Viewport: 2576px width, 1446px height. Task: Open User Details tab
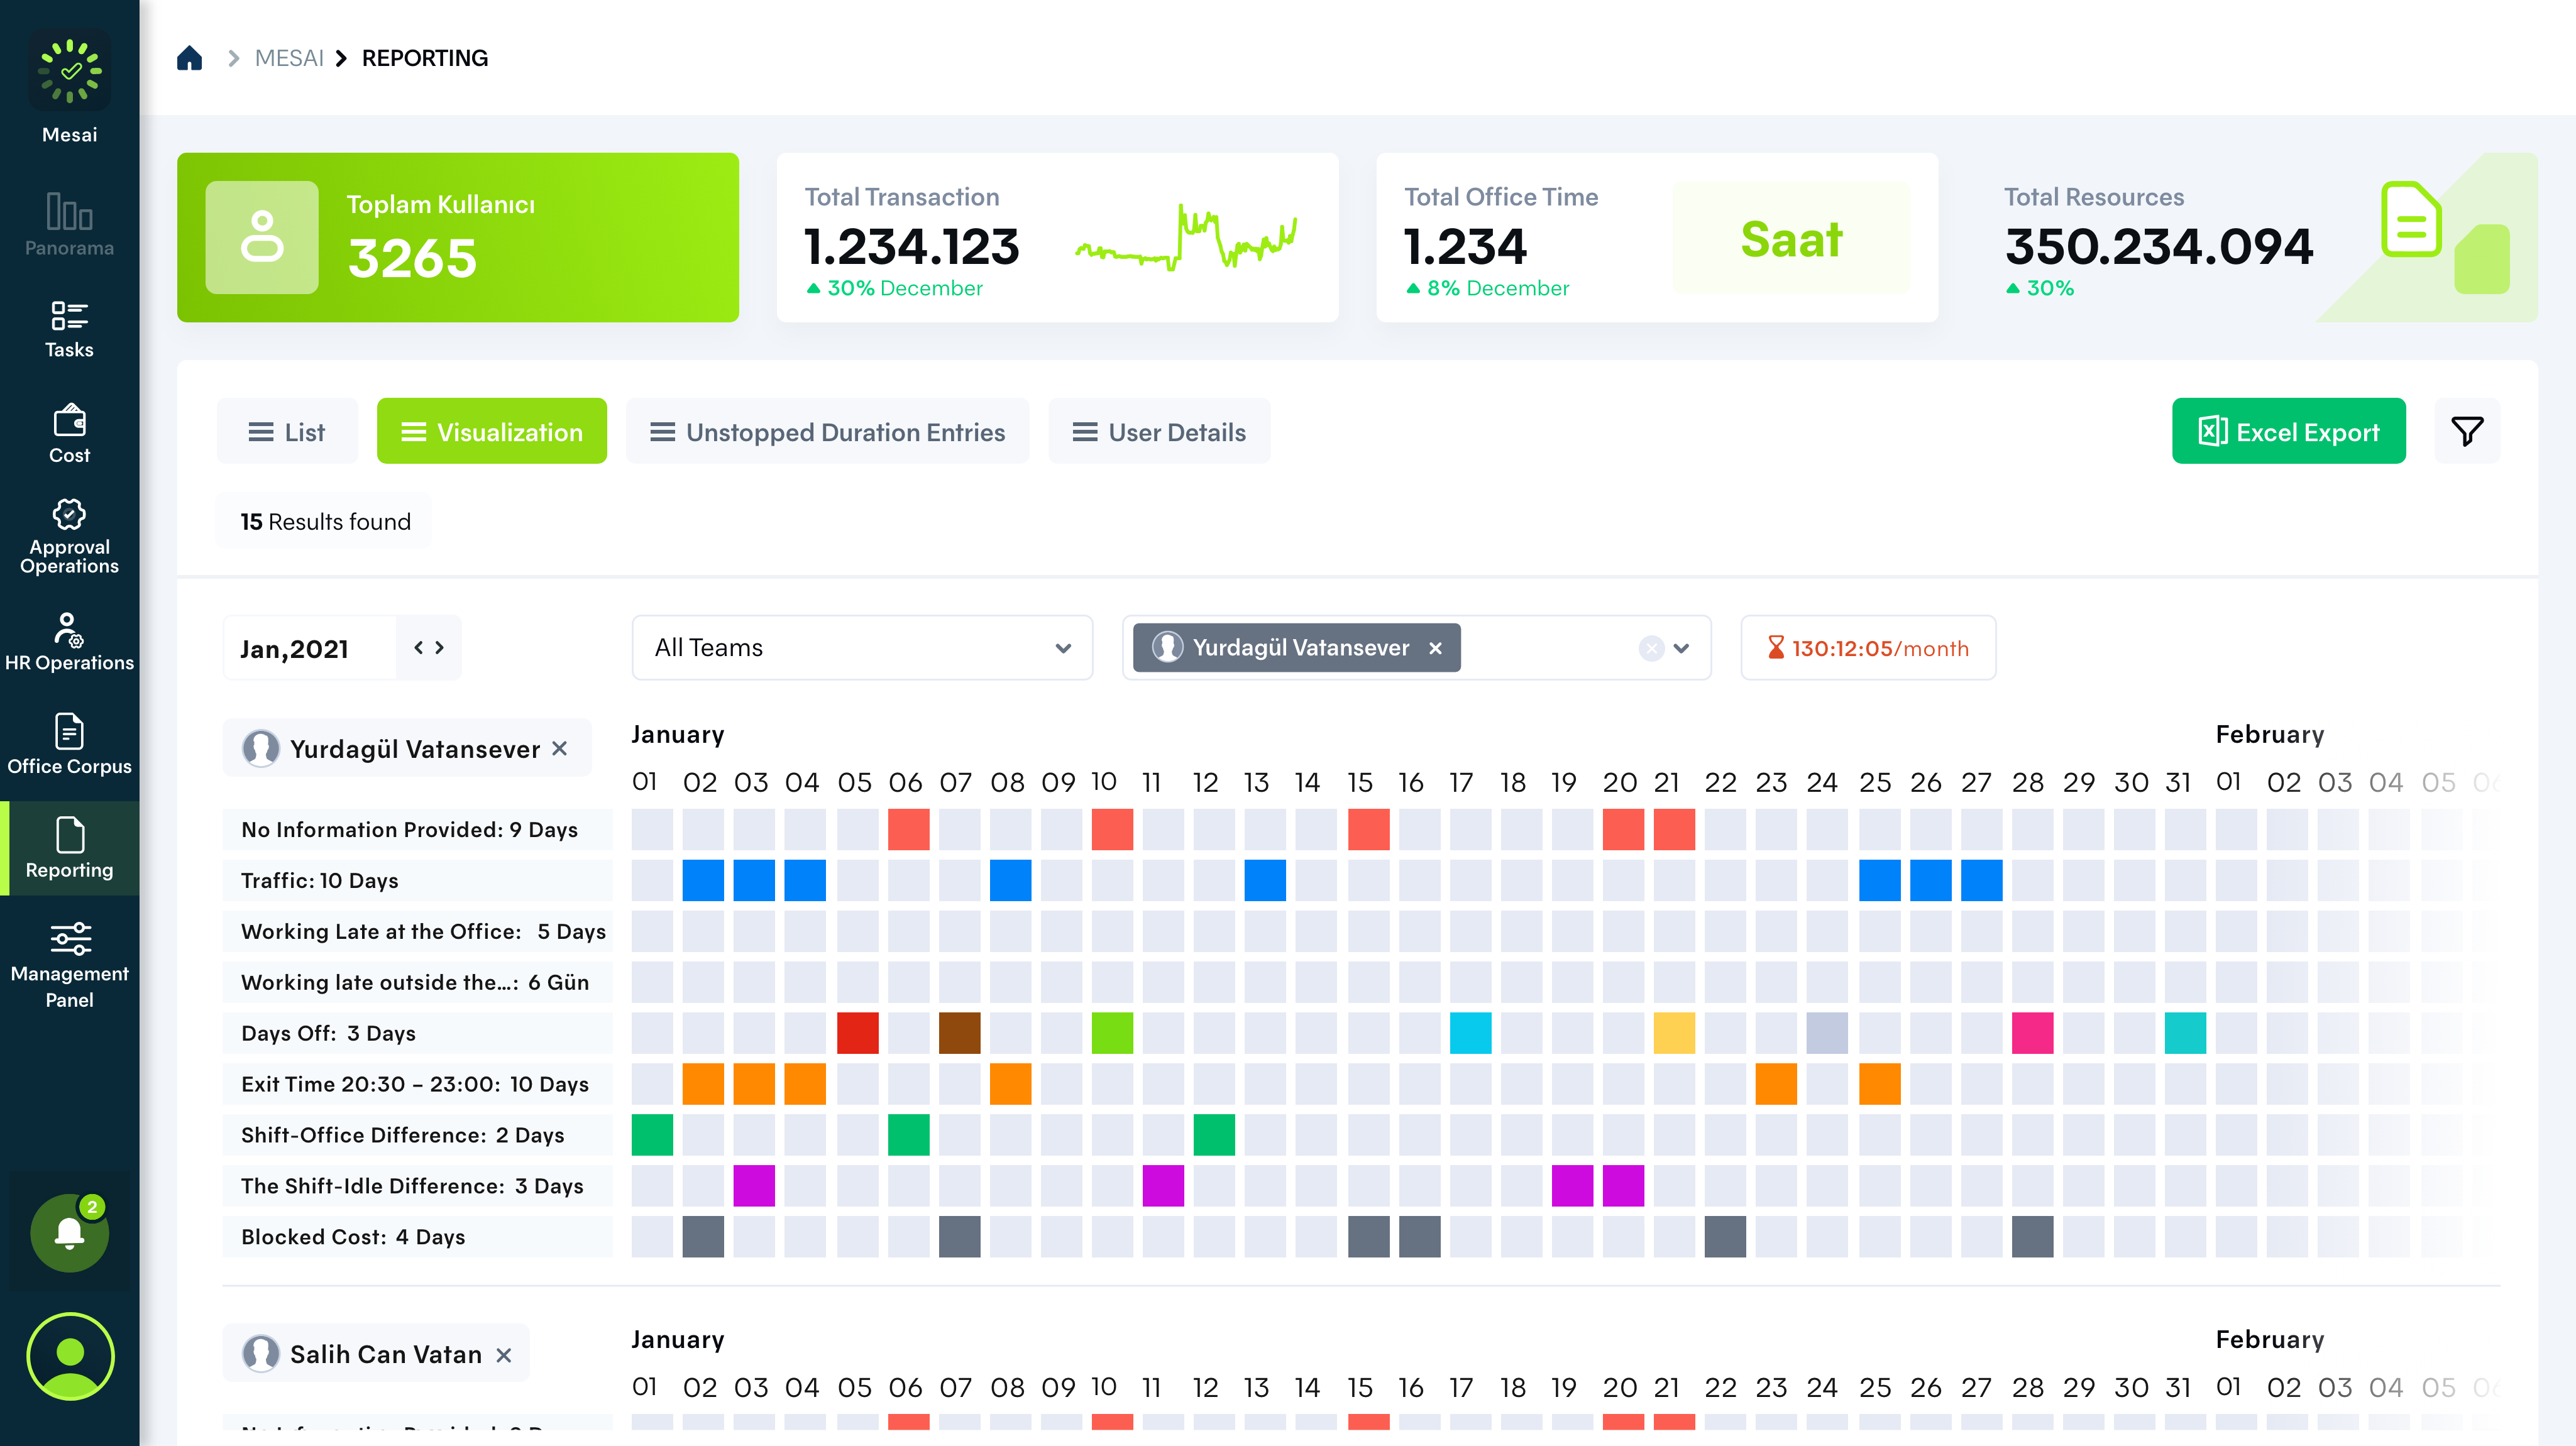tap(1159, 431)
